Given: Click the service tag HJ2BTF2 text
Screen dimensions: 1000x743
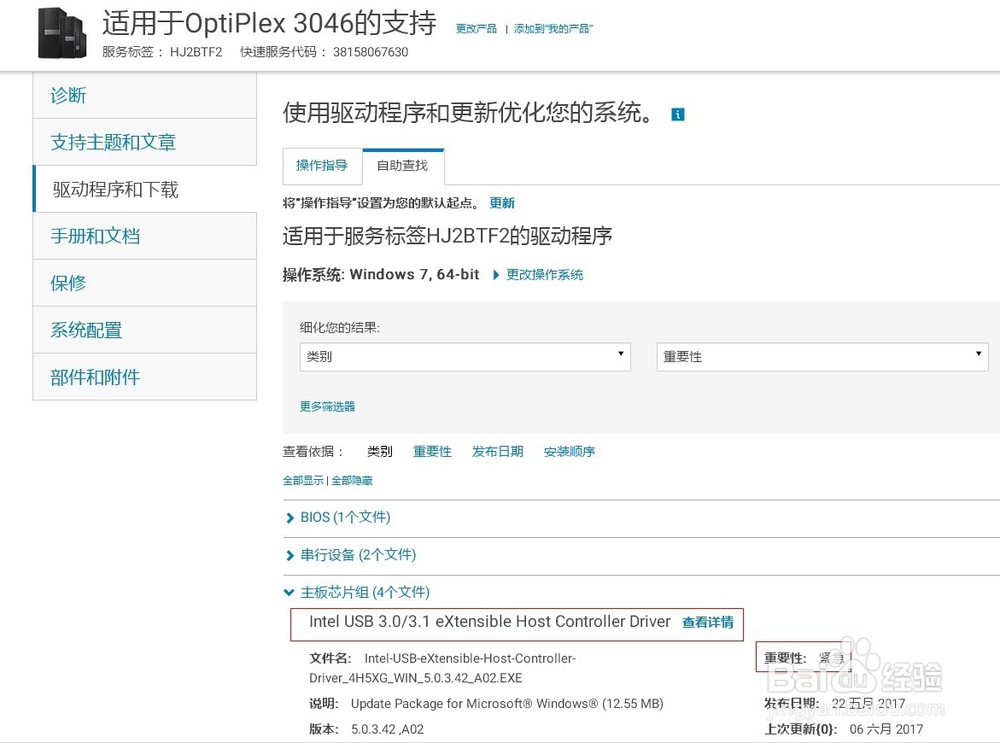Looking at the screenshot, I should pos(196,52).
